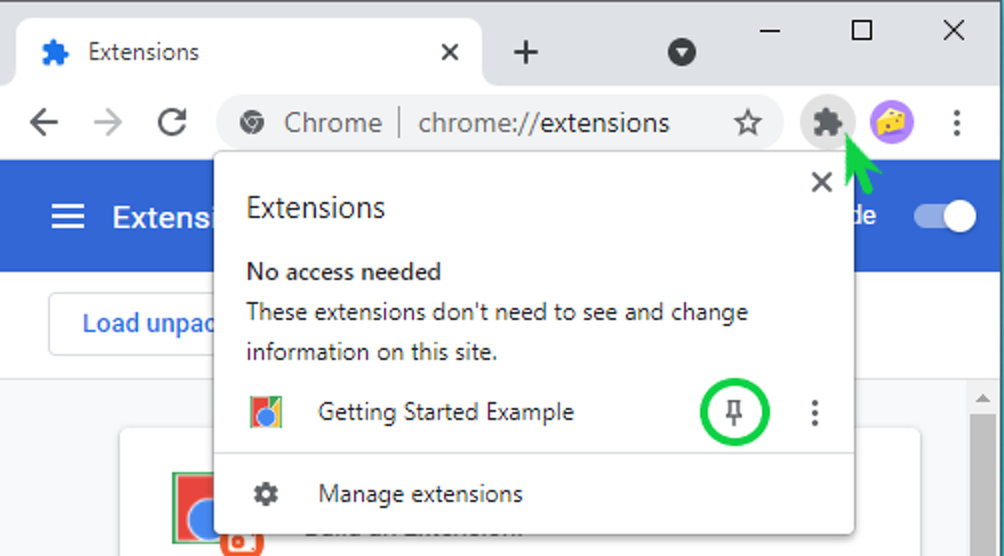Click the chrome://extensions address bar
The height and width of the screenshot is (556, 1004).
click(x=499, y=122)
